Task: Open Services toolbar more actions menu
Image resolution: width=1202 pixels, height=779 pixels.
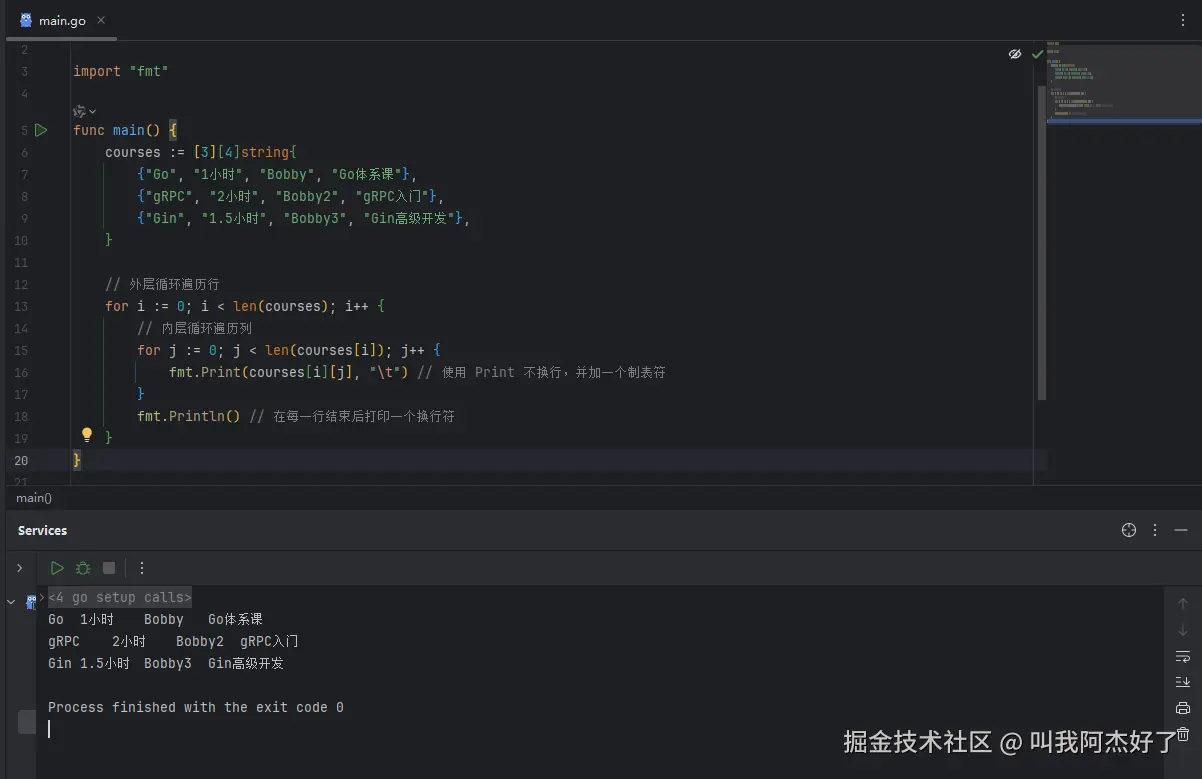Action: click(x=141, y=568)
